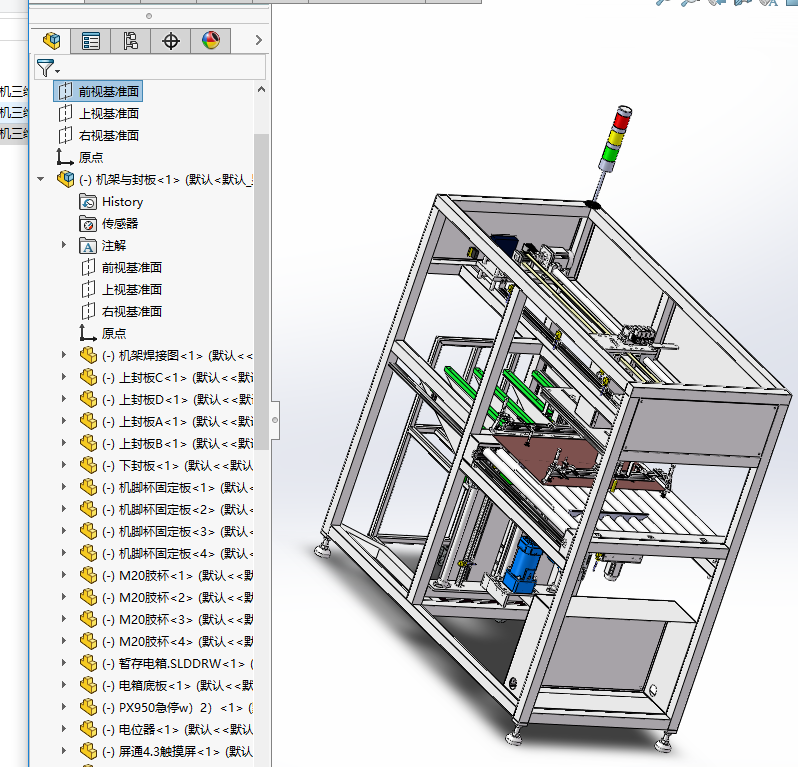Click the 上封板C<1> part icon

pos(89,377)
